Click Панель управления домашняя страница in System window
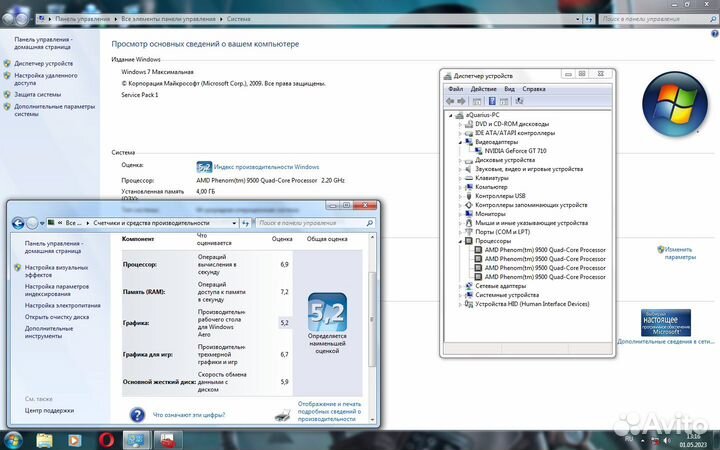Image resolution: width=720 pixels, height=450 pixels. 43,43
